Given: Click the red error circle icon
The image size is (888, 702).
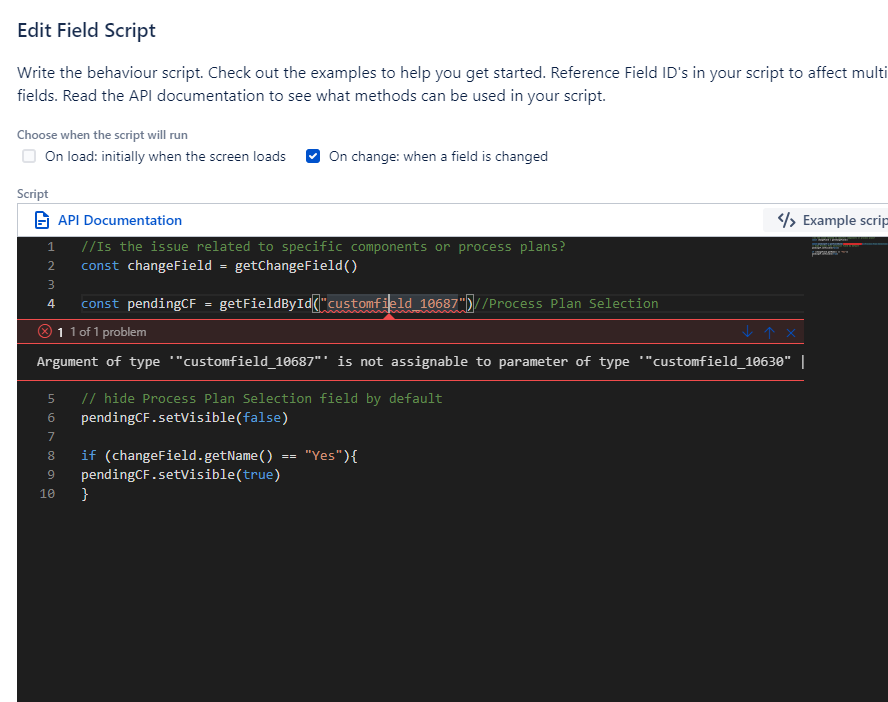Looking at the screenshot, I should point(45,331).
